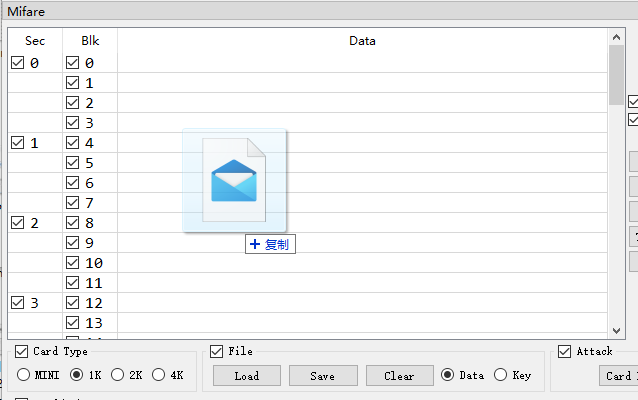Click the Save button
The height and width of the screenshot is (400, 638).
point(322,376)
